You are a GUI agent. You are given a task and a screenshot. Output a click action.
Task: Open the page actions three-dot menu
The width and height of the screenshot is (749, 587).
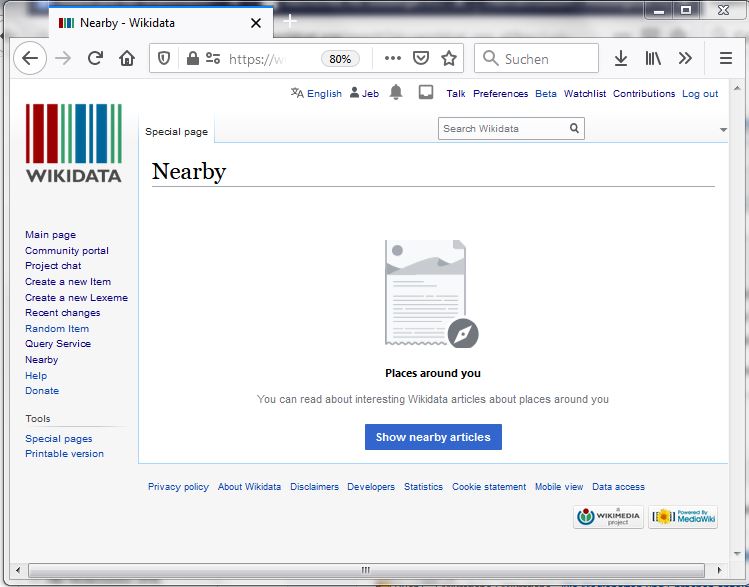tap(392, 59)
